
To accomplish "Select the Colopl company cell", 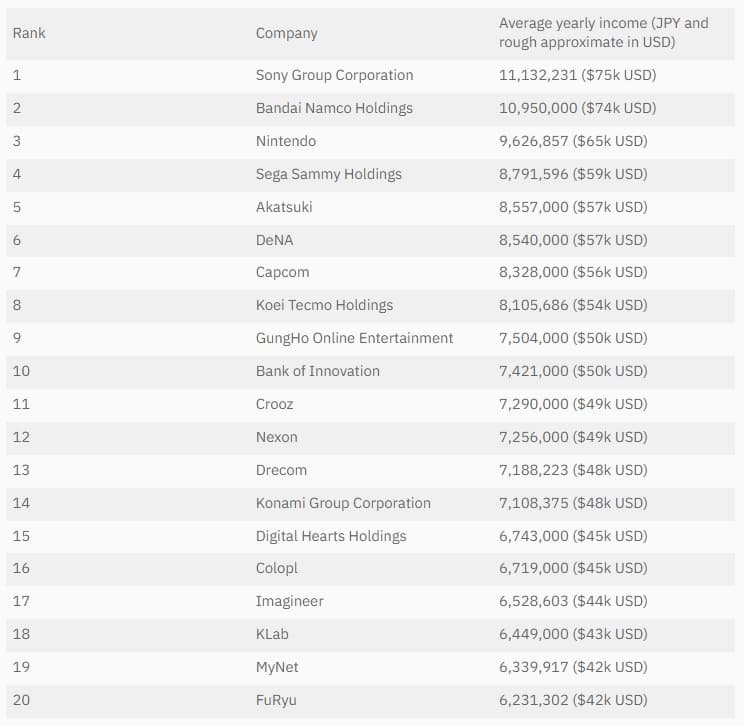I will pos(277,568).
